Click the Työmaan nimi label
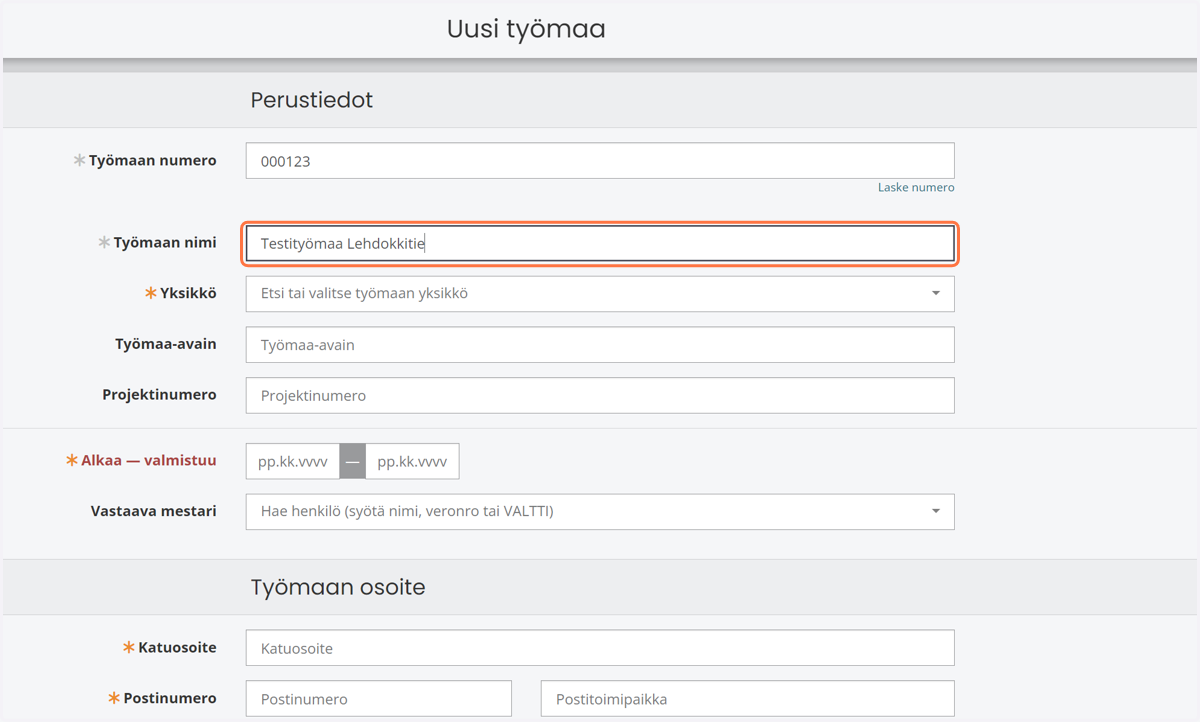 click(165, 242)
